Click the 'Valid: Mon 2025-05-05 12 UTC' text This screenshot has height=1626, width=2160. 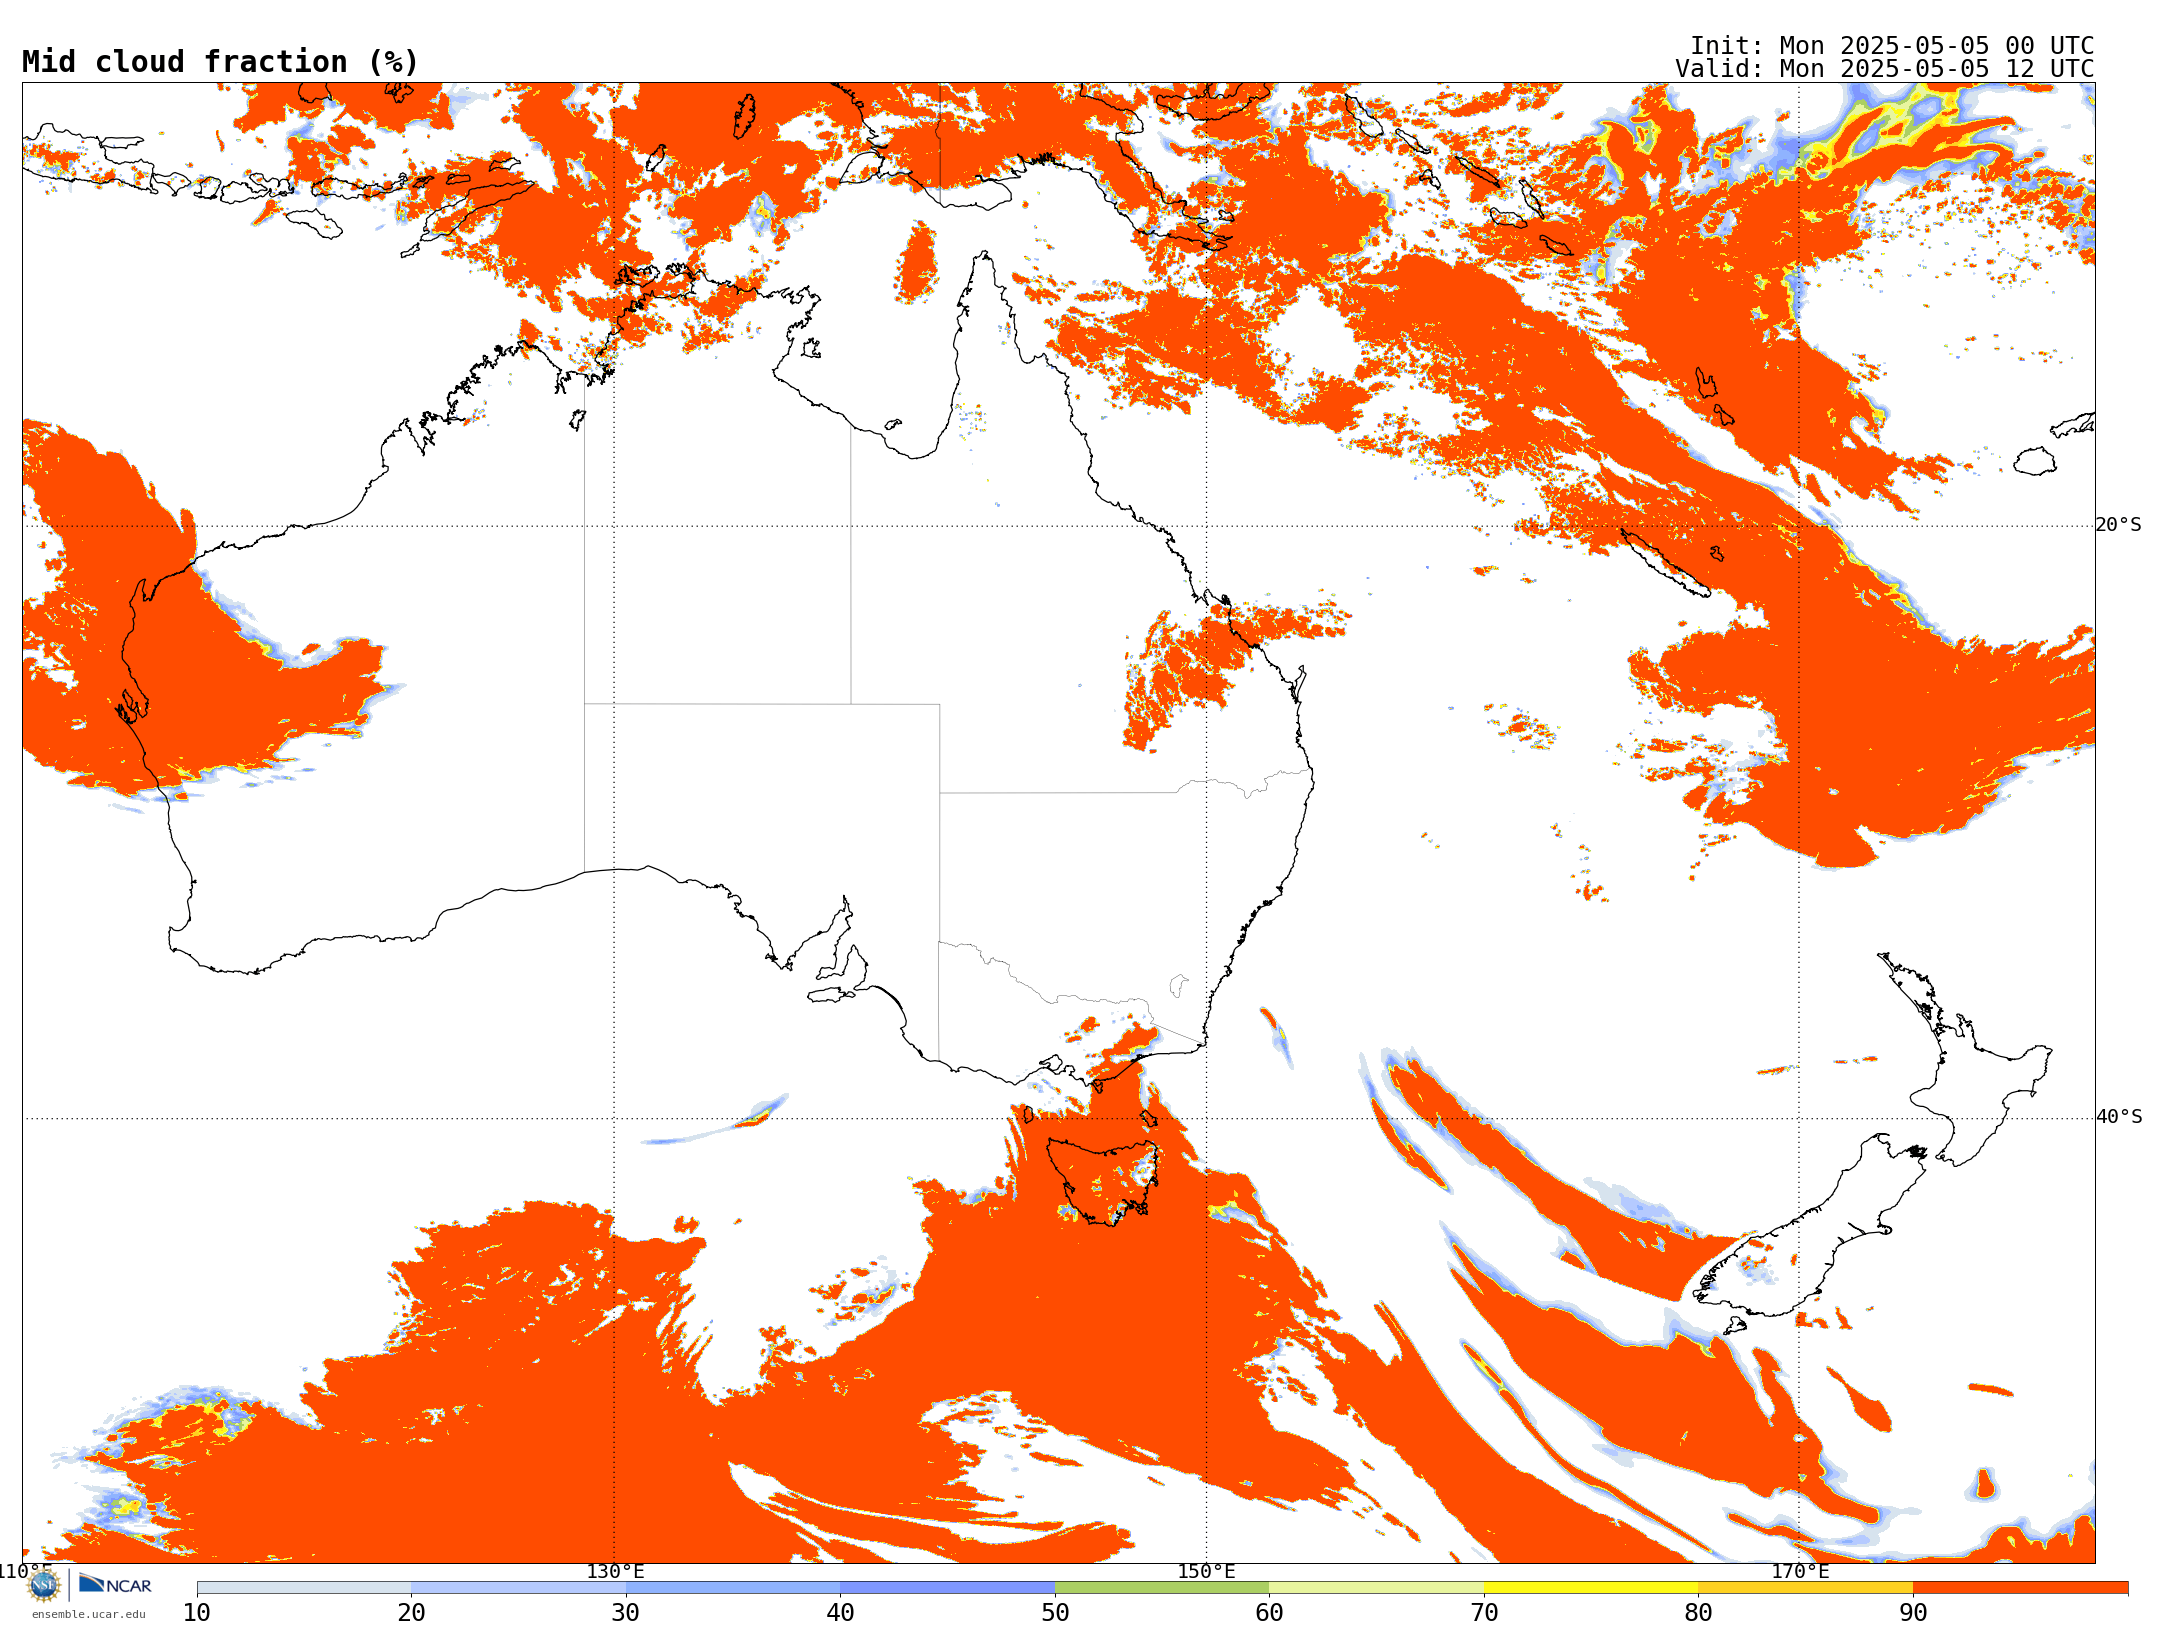(x=1885, y=69)
